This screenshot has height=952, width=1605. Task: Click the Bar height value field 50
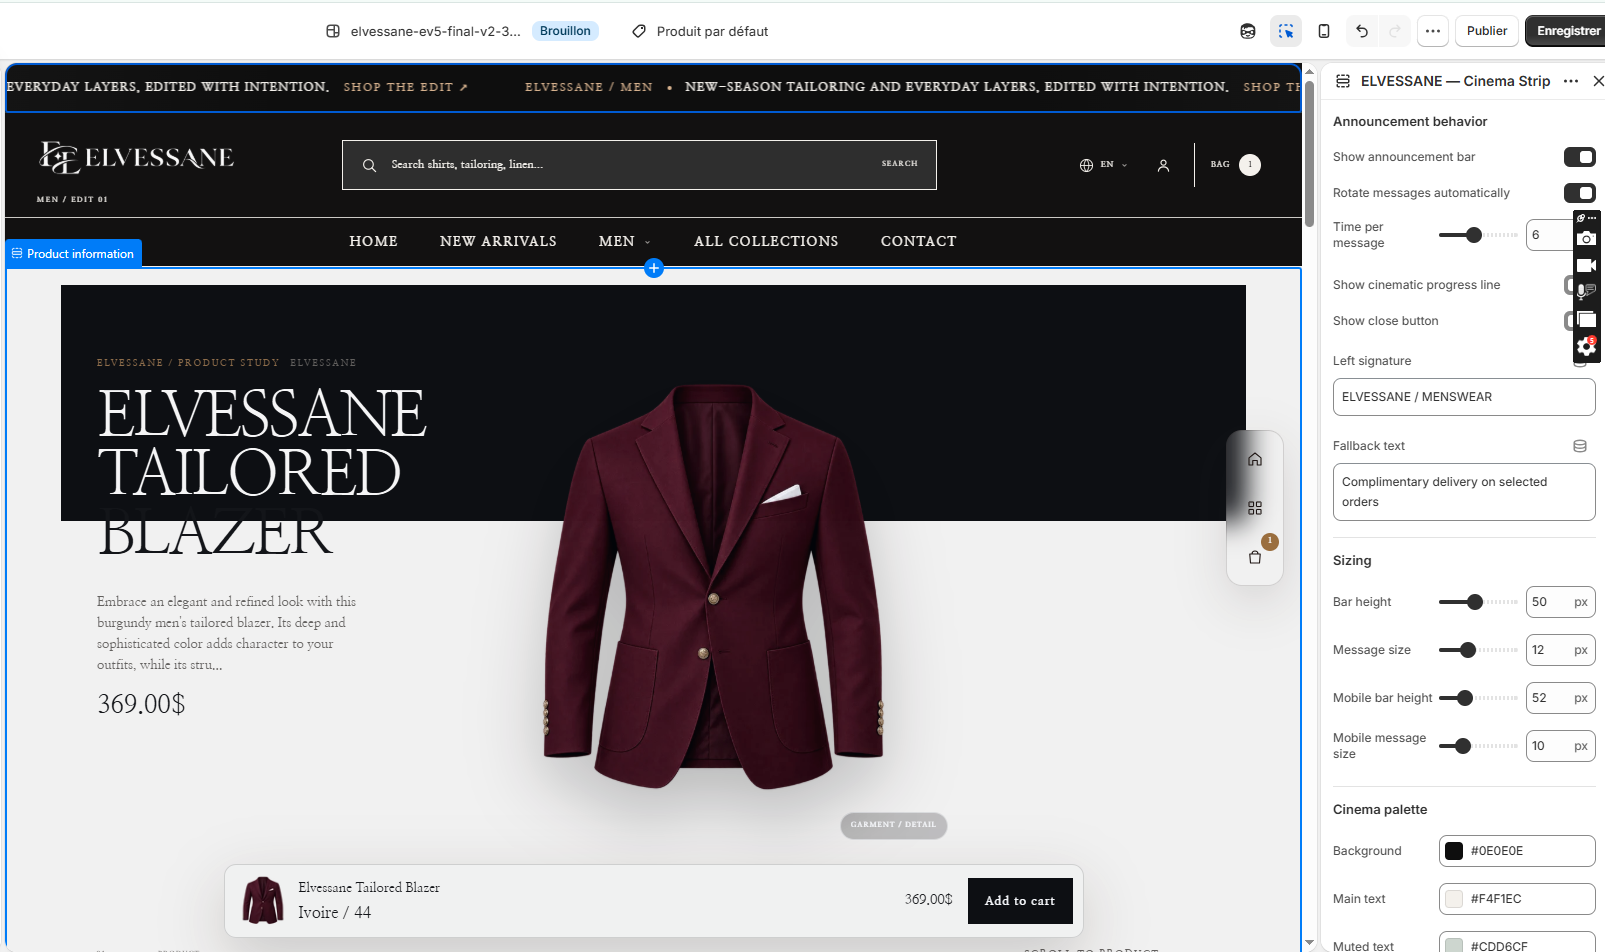pyautogui.click(x=1560, y=602)
